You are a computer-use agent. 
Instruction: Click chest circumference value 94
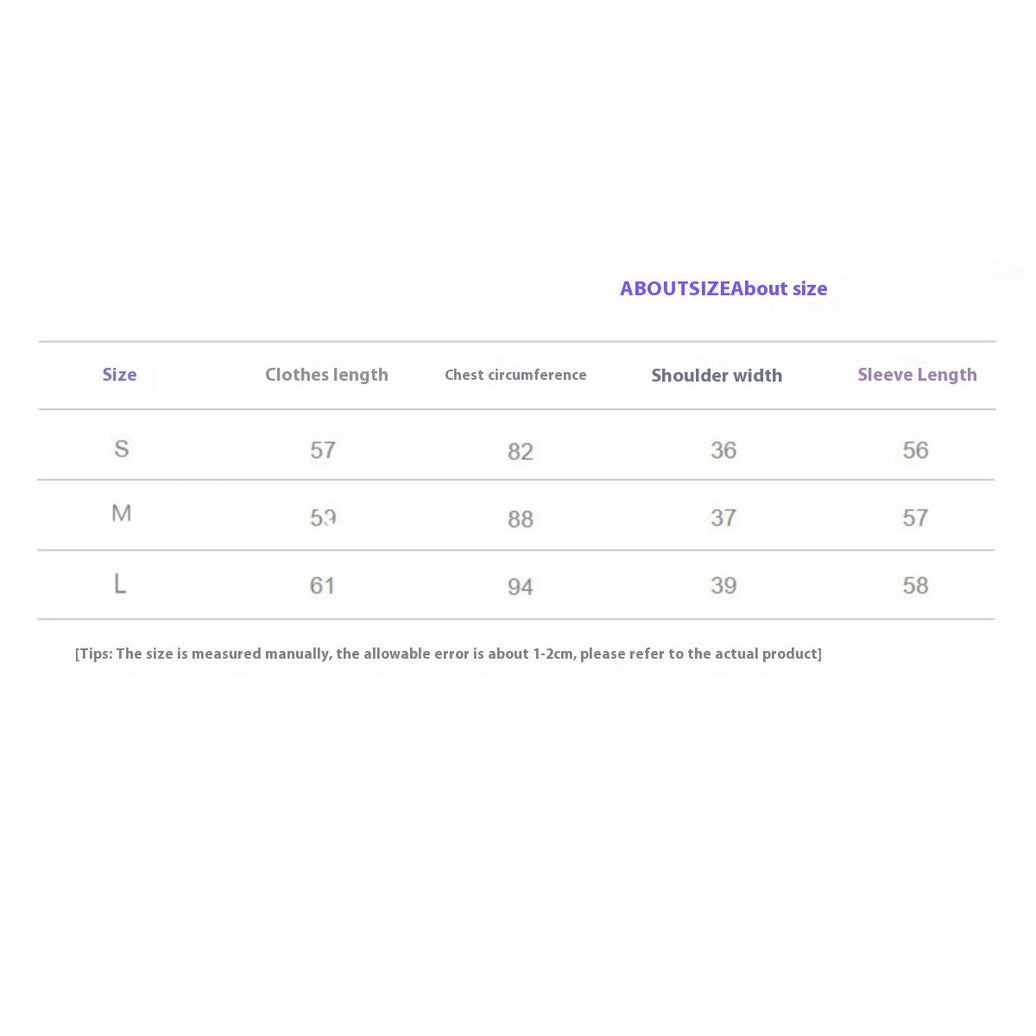521,587
